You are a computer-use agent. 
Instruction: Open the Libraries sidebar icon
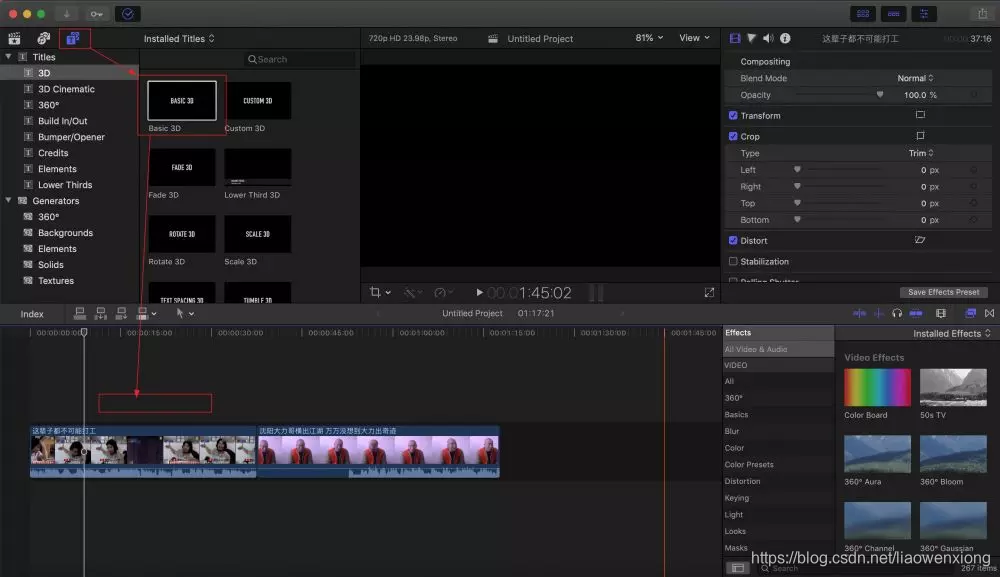click(x=14, y=38)
